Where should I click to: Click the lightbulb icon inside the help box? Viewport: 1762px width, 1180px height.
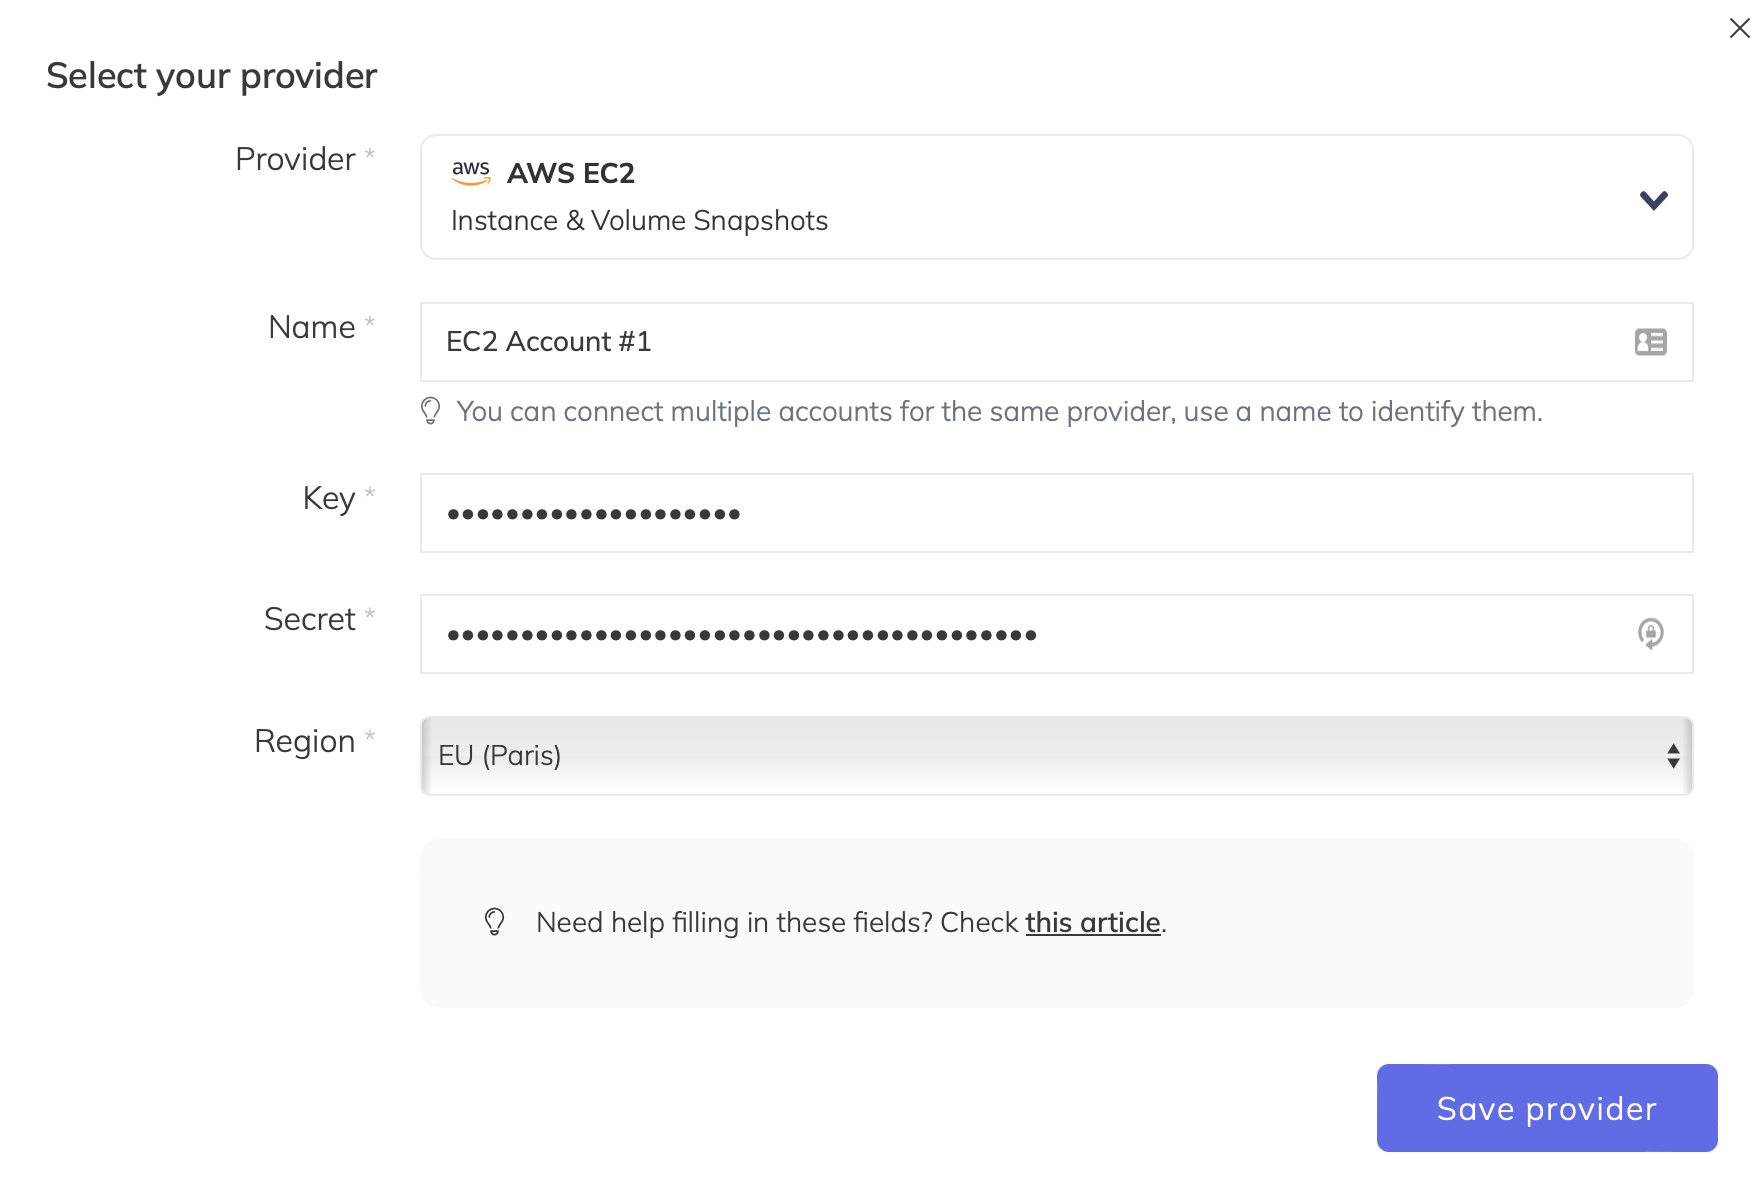(494, 922)
